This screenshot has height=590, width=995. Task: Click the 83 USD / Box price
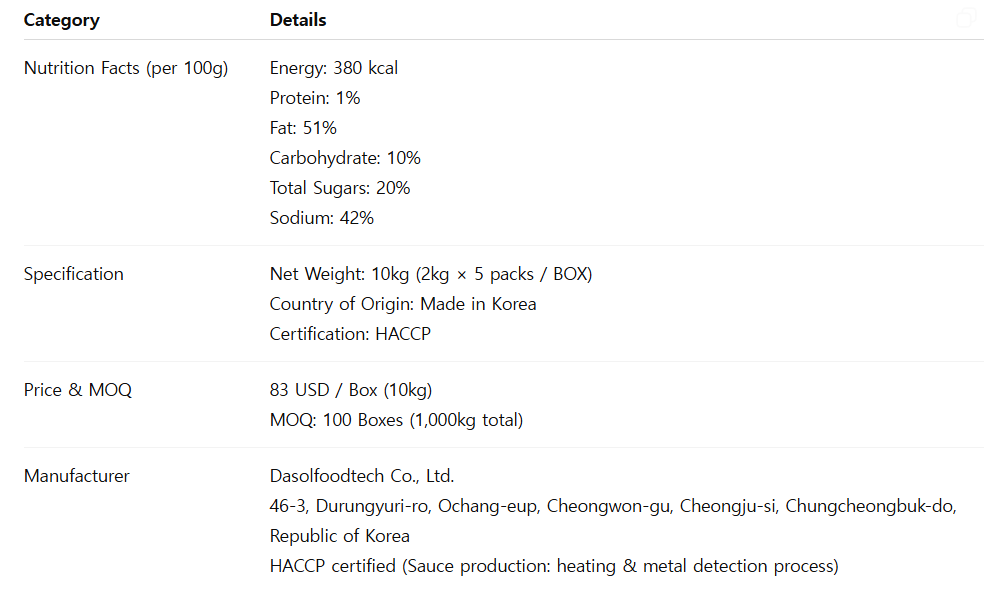[351, 390]
